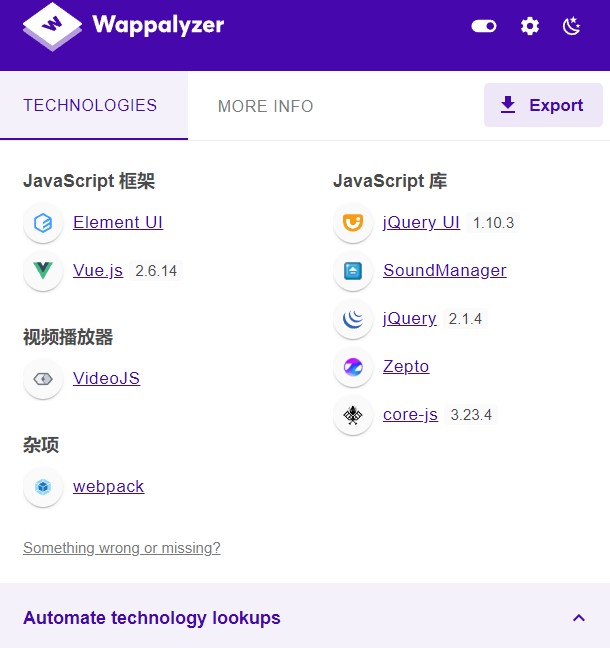Click jQuery version 2.1.4 badge
Viewport: 610px width, 648px height.
[465, 319]
